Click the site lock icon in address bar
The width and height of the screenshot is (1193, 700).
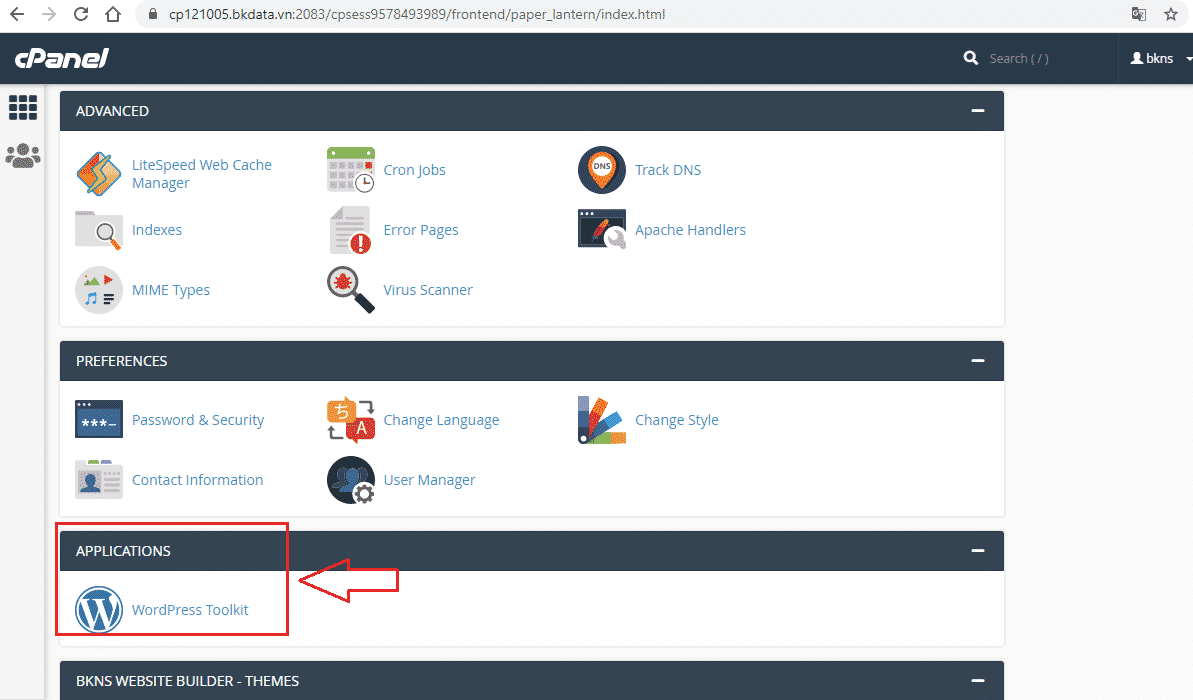[153, 14]
